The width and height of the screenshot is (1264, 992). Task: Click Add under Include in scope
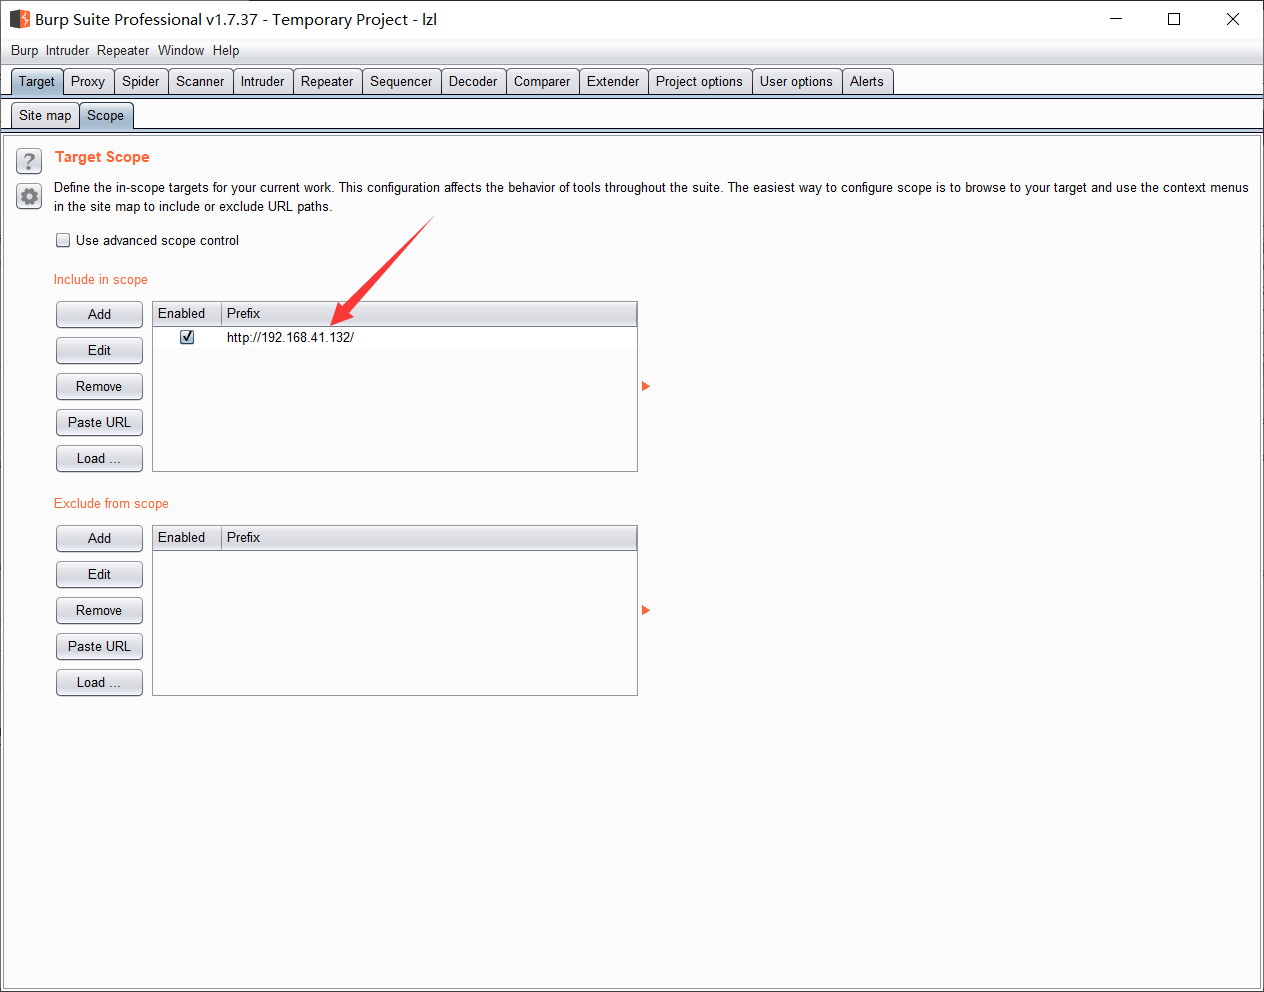(99, 314)
